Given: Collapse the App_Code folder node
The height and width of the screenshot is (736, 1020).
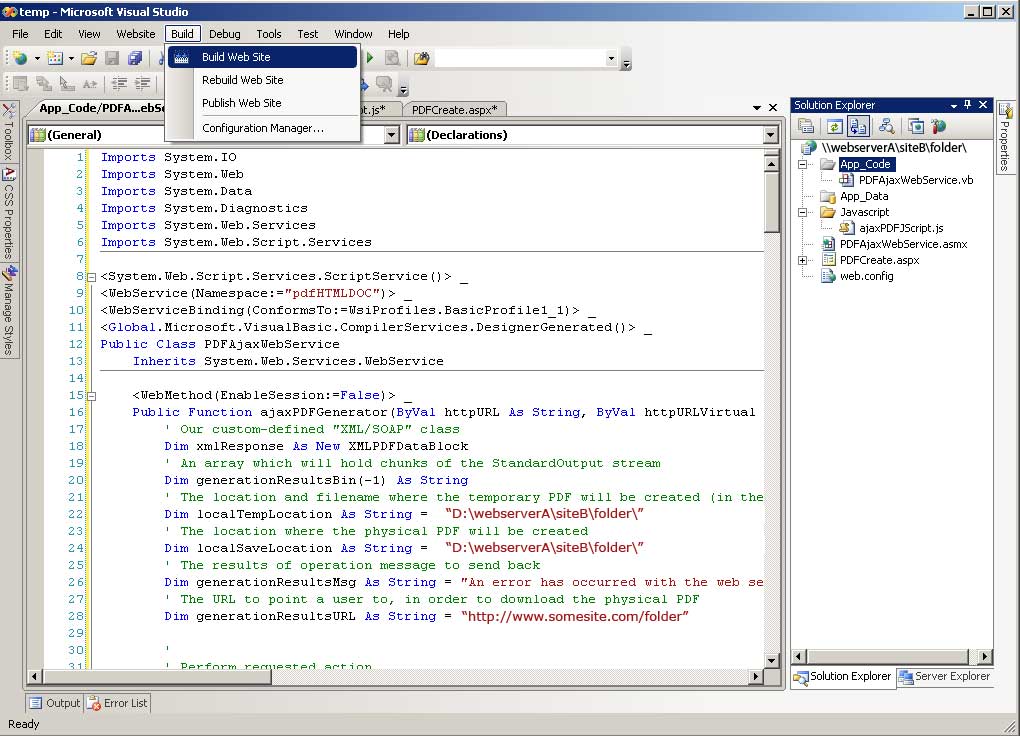Looking at the screenshot, I should (803, 165).
